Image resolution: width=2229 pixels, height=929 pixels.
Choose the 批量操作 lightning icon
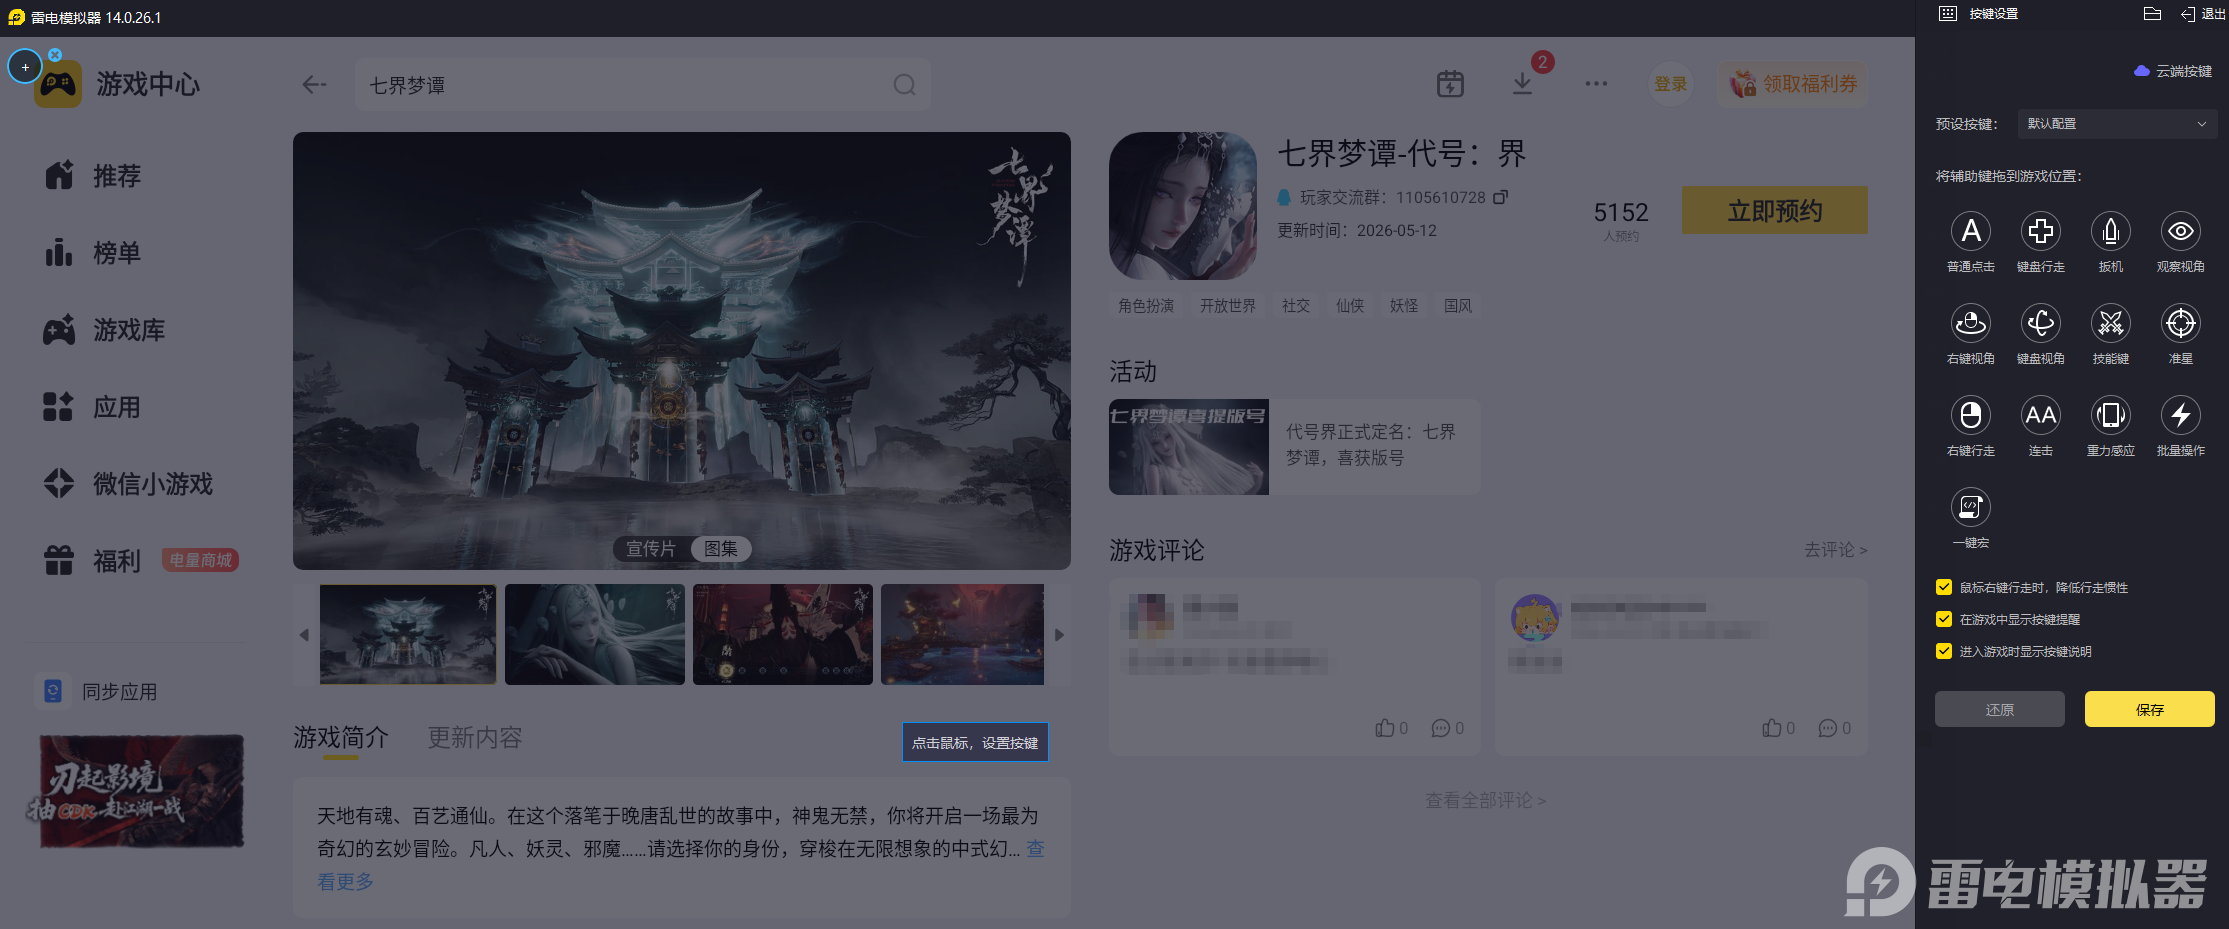tap(2180, 415)
